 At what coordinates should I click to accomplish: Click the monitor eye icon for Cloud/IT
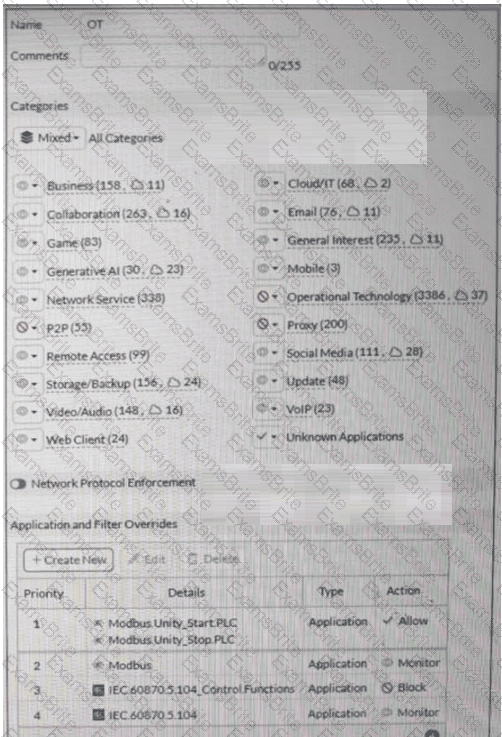pos(263,182)
